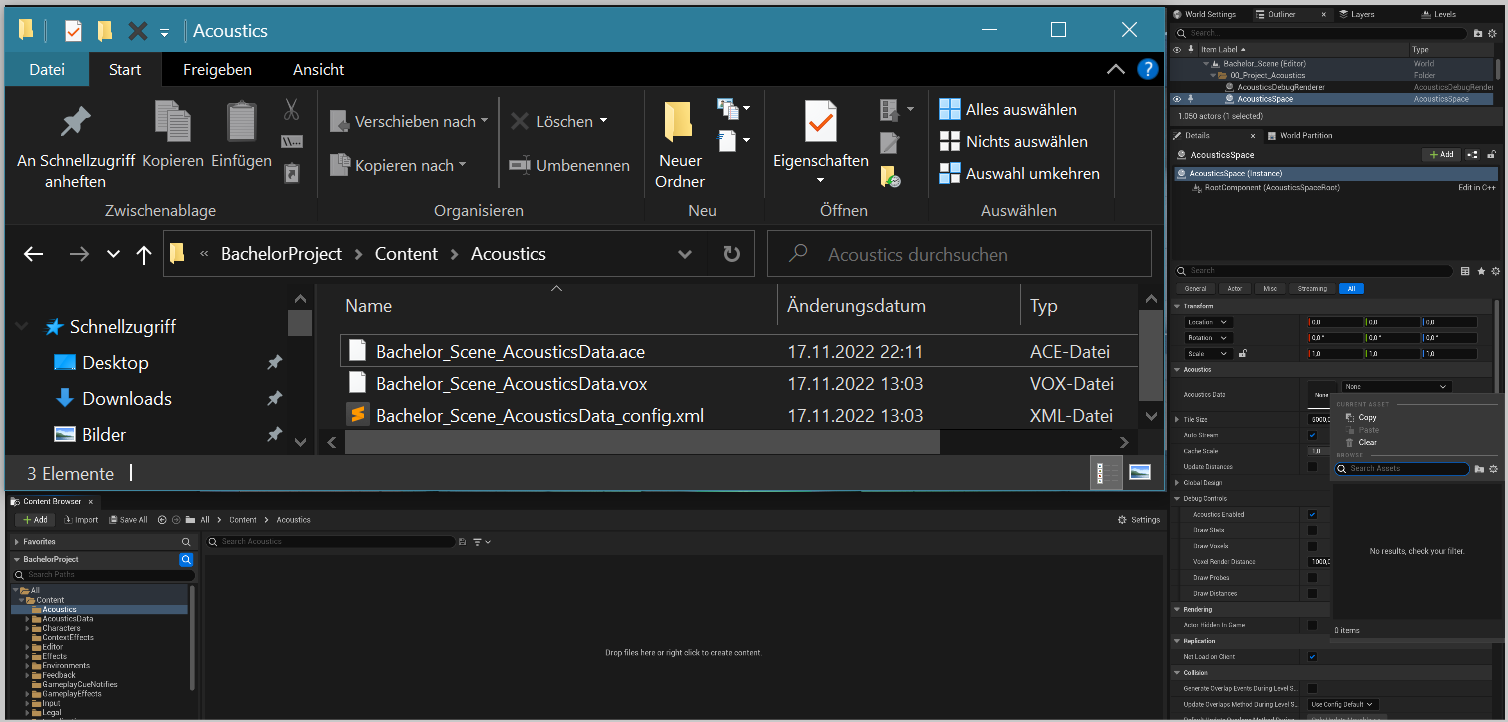Open the Outliner settings gear icon
Viewport: 1508px width, 722px height.
tap(1494, 33)
